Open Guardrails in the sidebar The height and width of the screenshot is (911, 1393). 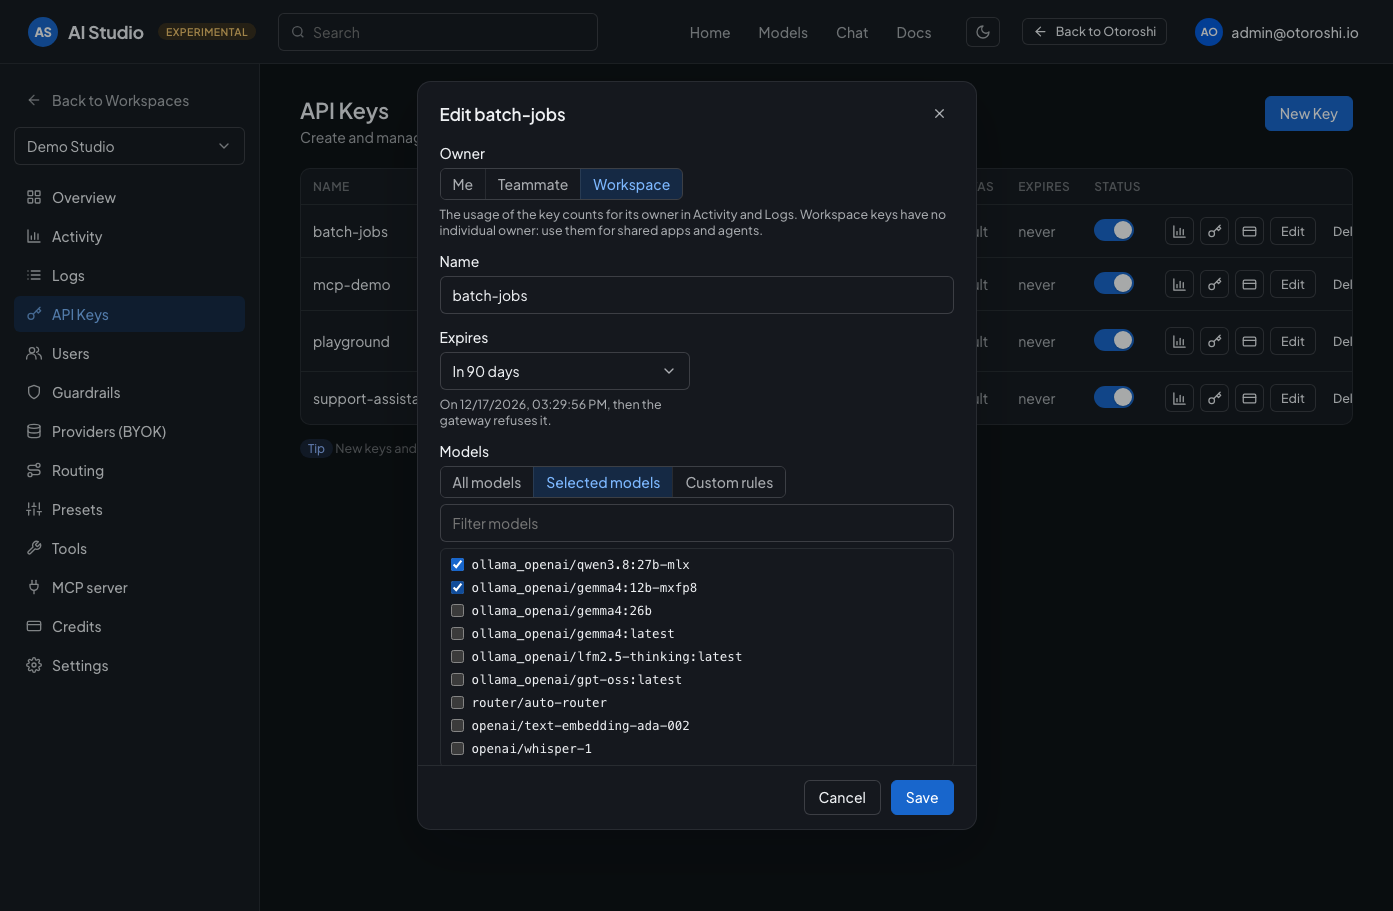[129, 393]
